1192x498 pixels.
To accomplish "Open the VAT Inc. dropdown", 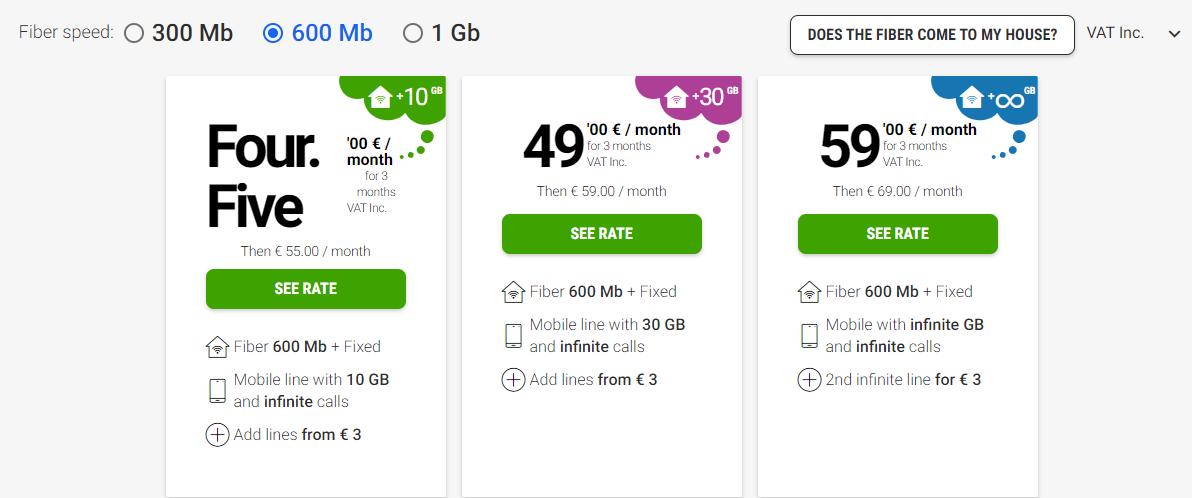I will tap(1133, 33).
